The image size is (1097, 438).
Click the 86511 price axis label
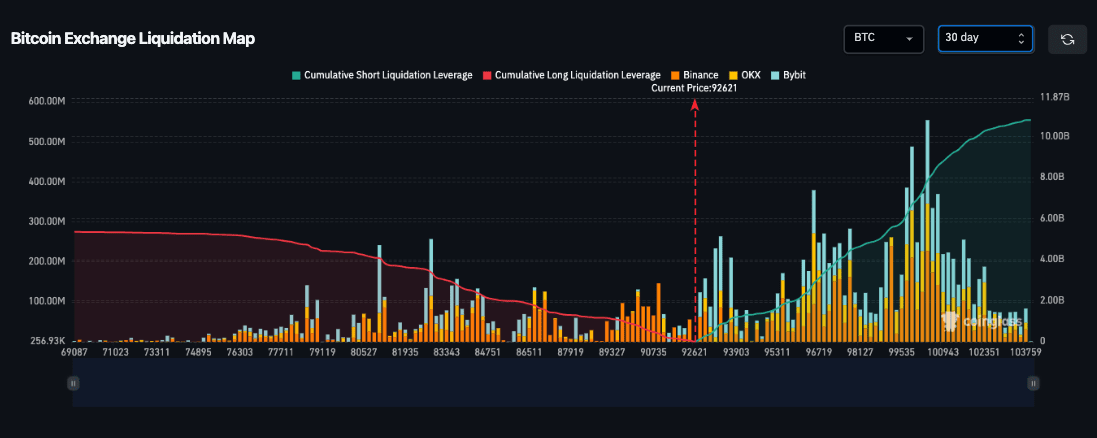tap(529, 353)
